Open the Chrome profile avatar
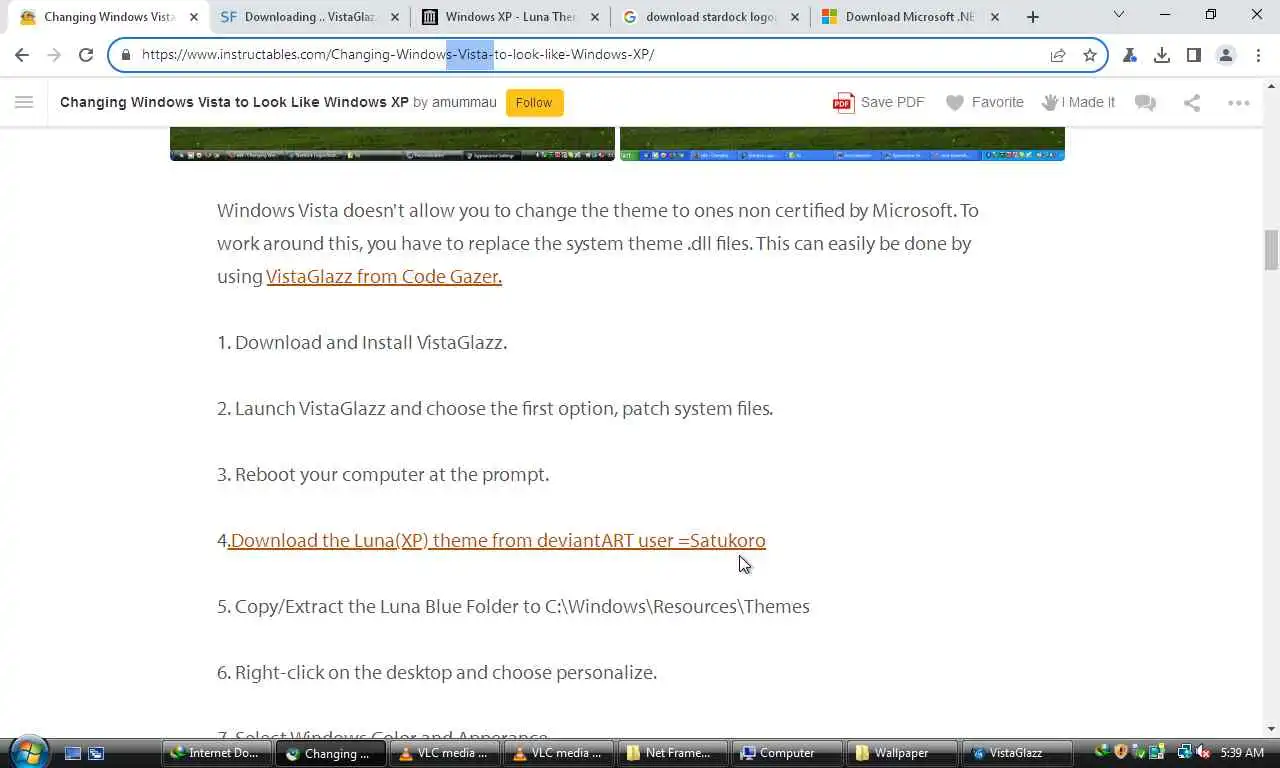Screen dimensions: 1280x768 (x=1226, y=55)
